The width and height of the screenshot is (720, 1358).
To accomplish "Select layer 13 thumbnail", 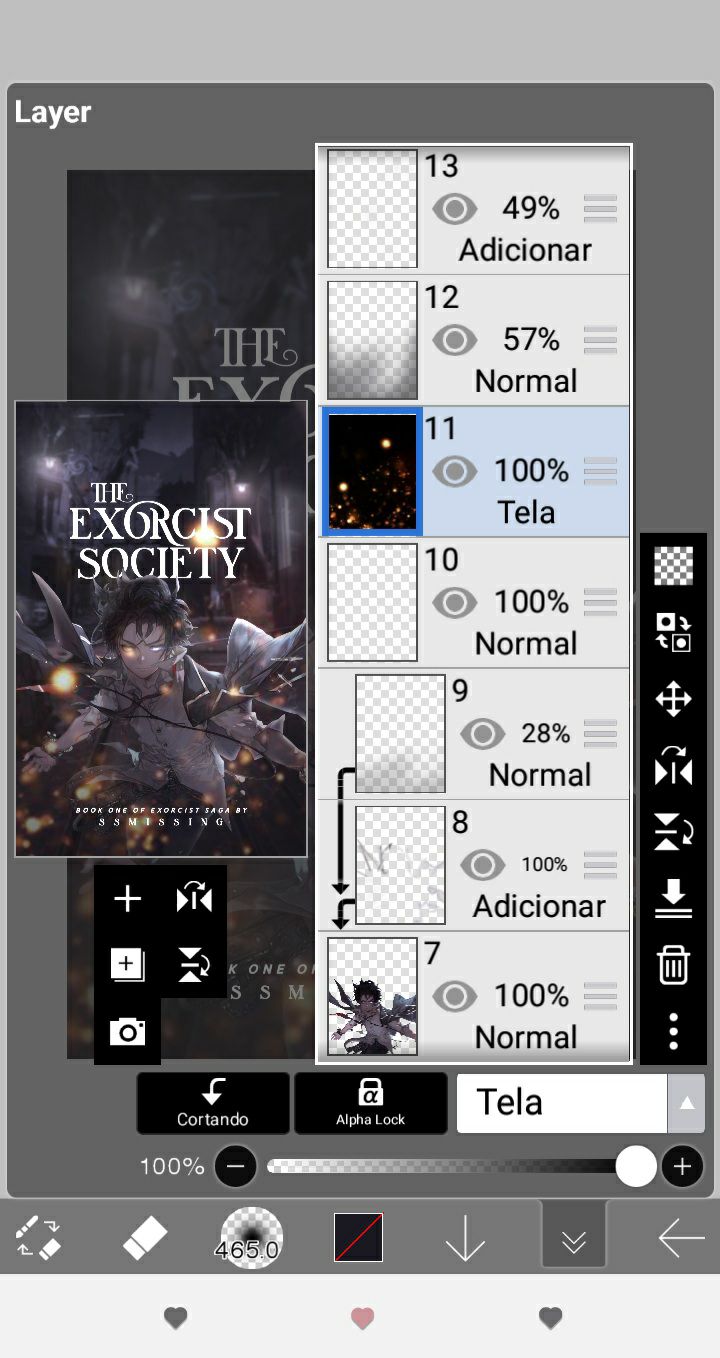I will coord(372,209).
